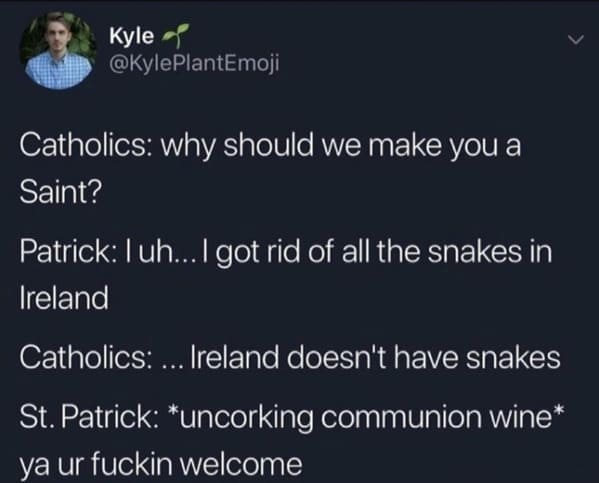Click the second "Catholics:" label
The image size is (599, 483).
(x=84, y=358)
